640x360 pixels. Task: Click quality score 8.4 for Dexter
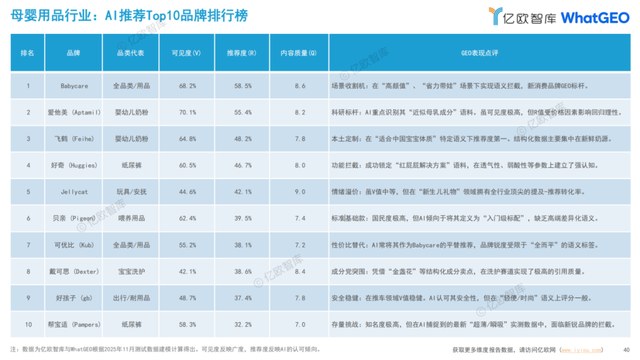coord(300,271)
